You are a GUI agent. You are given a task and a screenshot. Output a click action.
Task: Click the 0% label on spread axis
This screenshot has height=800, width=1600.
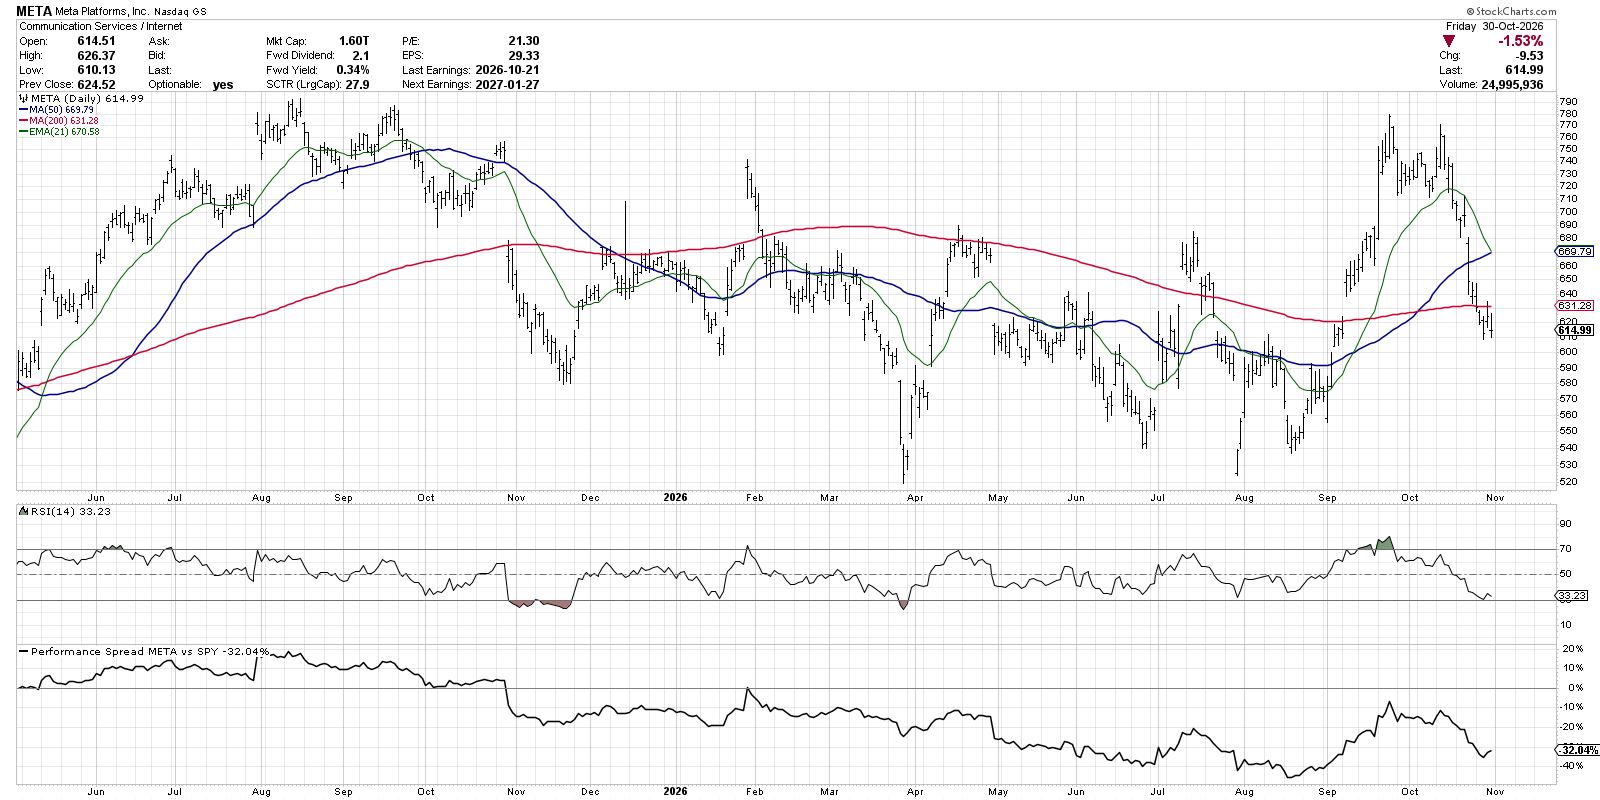[1576, 687]
